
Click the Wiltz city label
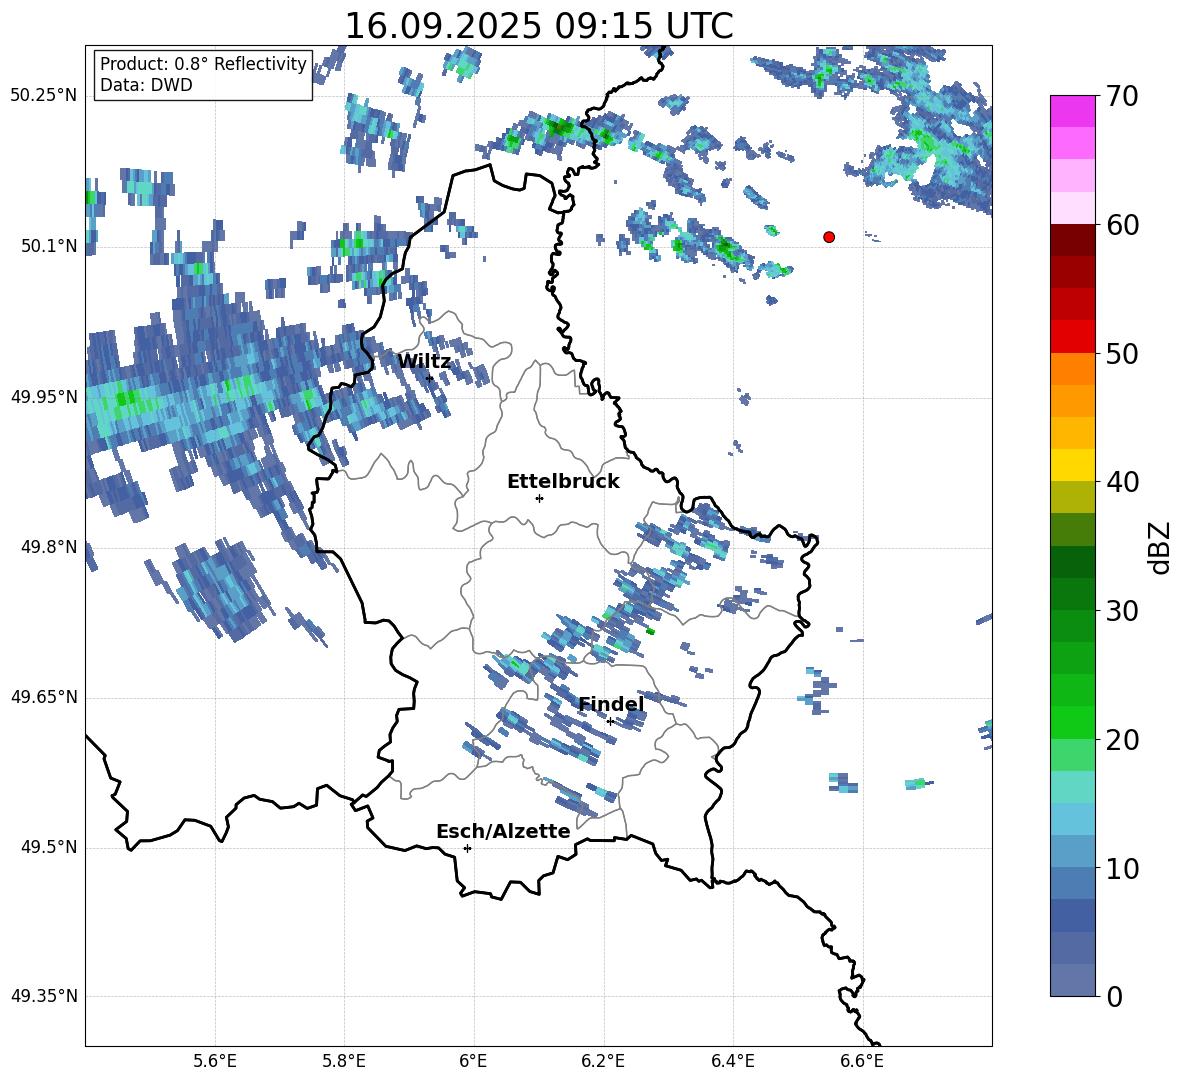coord(424,361)
